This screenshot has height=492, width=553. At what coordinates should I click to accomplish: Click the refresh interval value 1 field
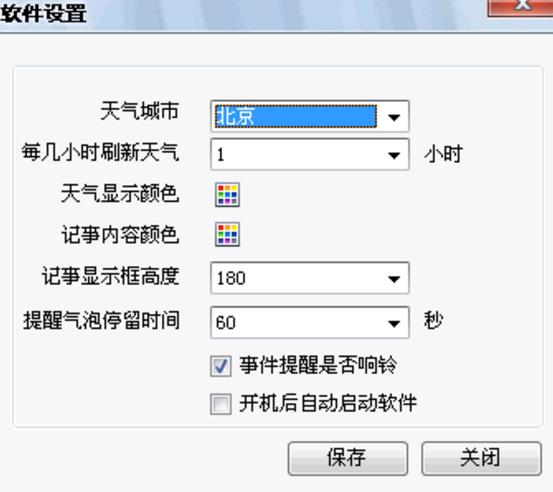point(296,154)
